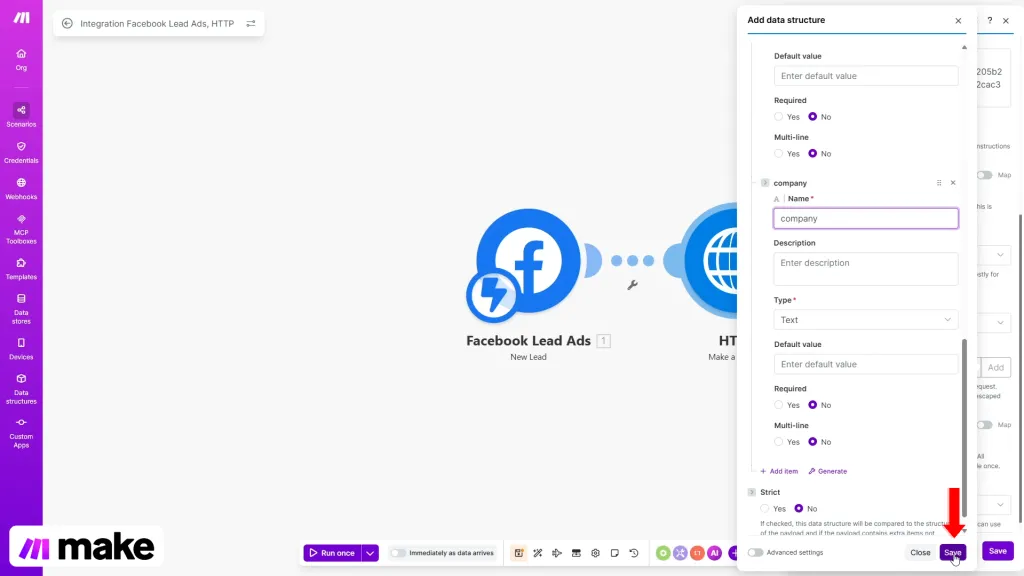This screenshot has width=1024, height=576.
Task: Open Data stores in the sidebar
Action: click(x=21, y=309)
